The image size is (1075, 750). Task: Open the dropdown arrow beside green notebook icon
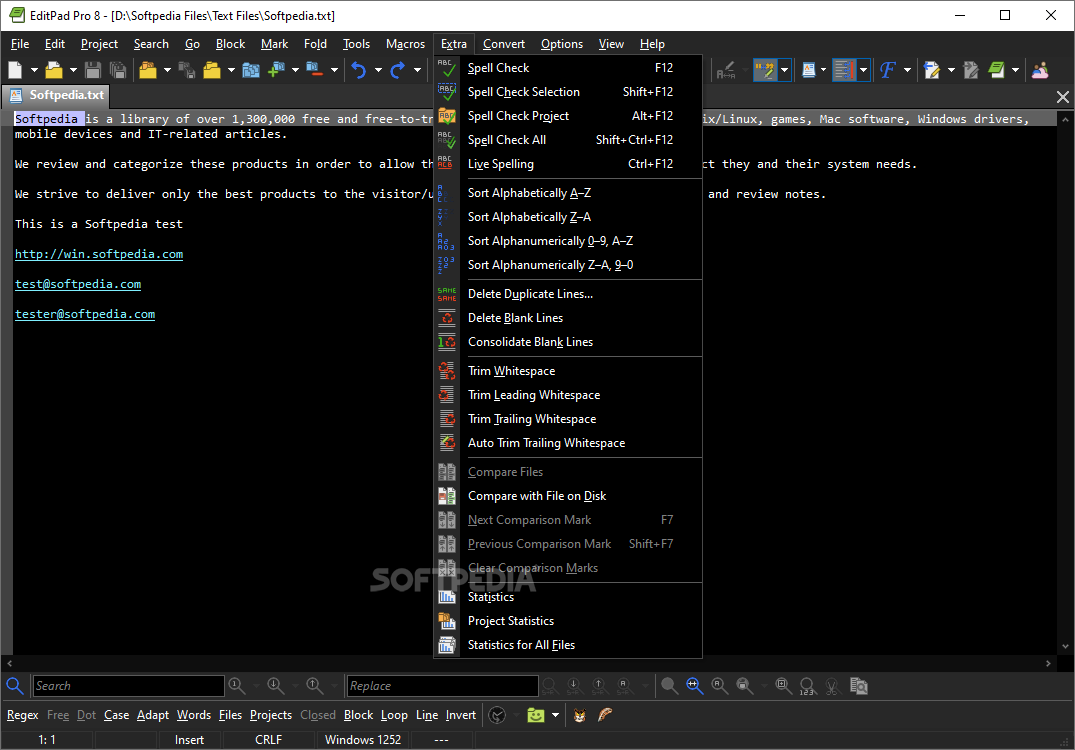[x=1015, y=70]
